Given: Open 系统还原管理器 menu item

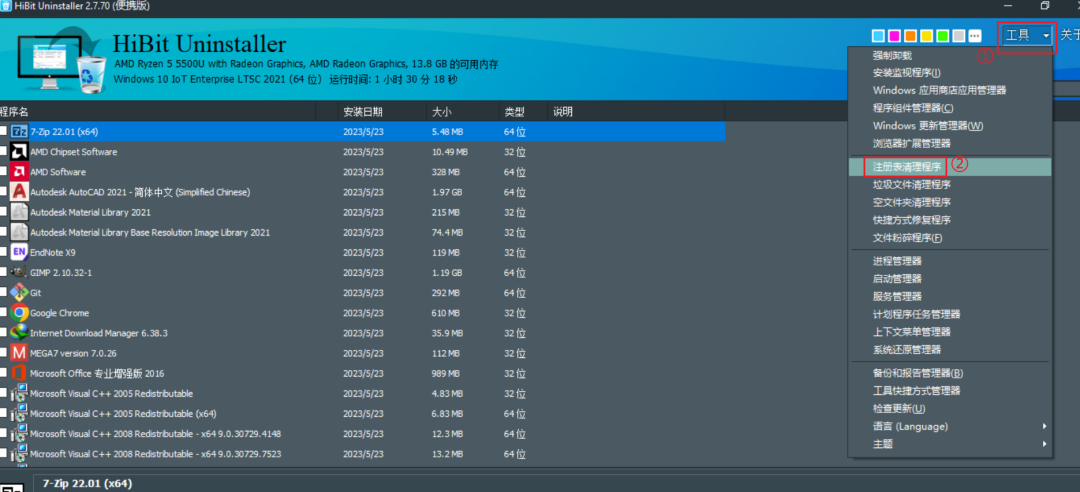Looking at the screenshot, I should tap(950, 350).
